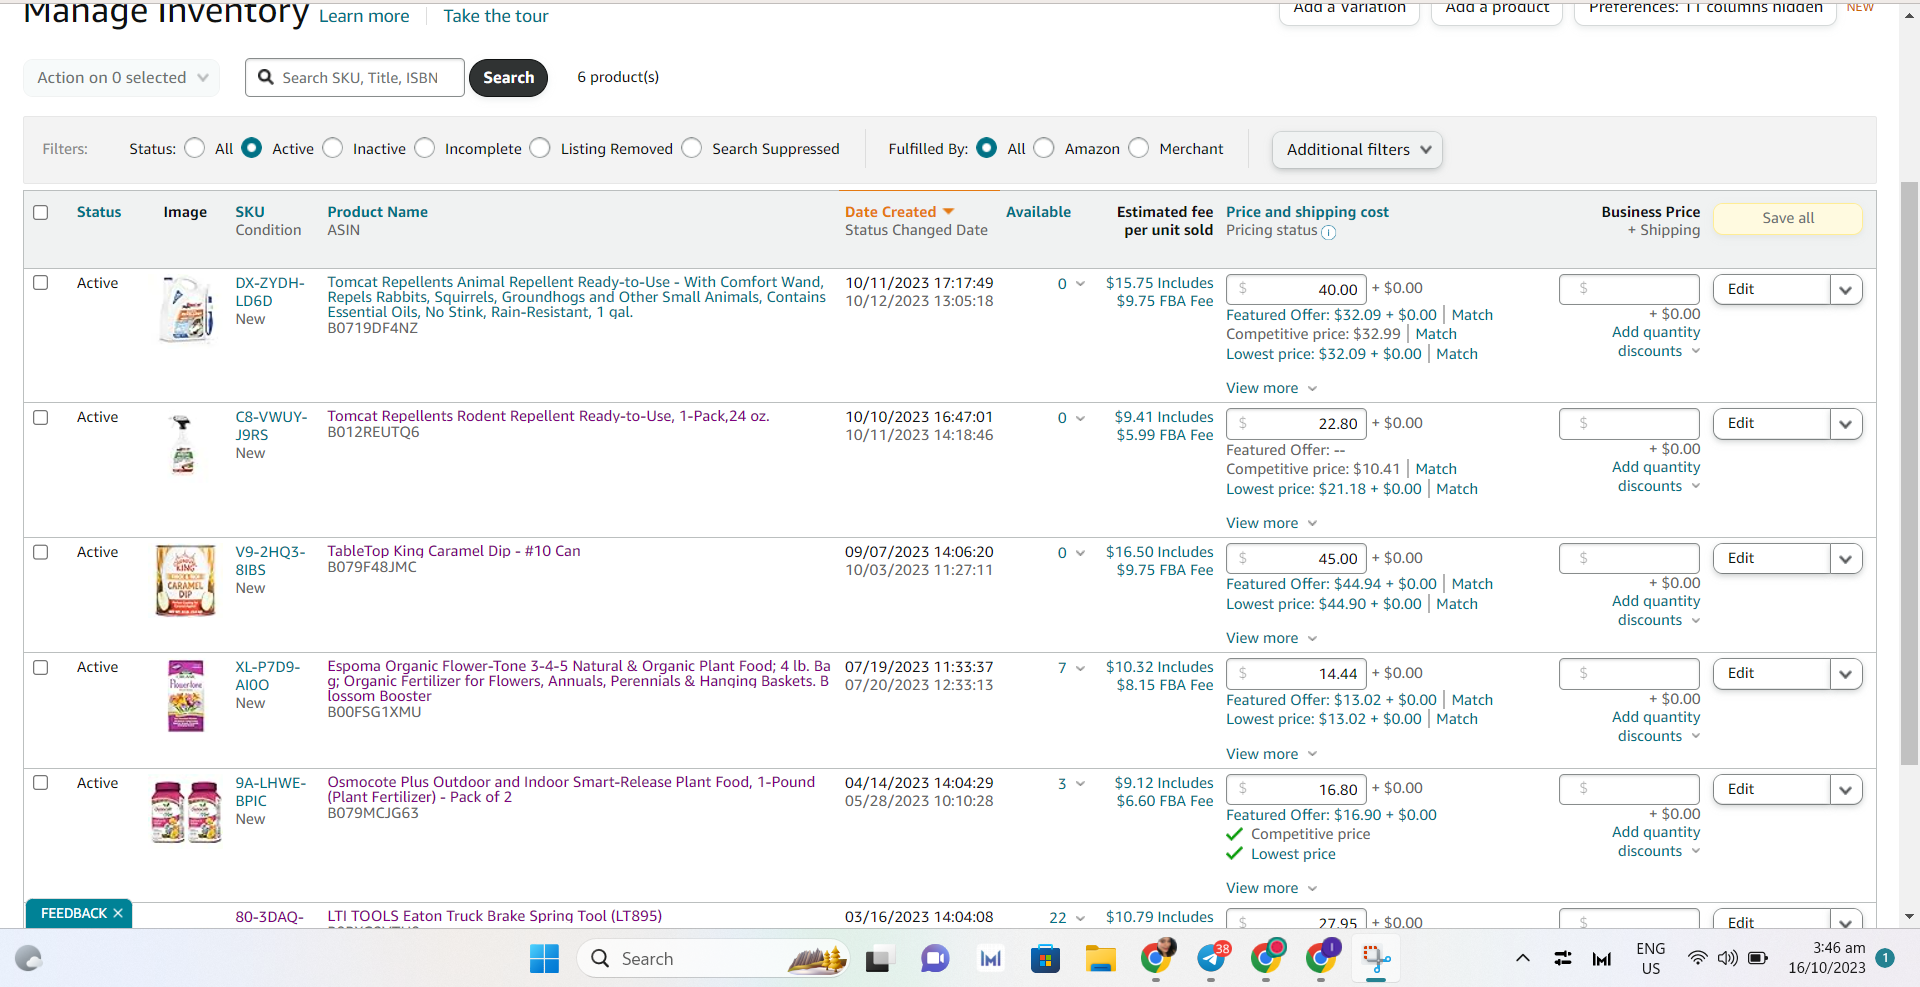Expand Add quantity discounts for SKU XL-P7D9-AI0O
The width and height of the screenshot is (1920, 987).
(x=1656, y=726)
